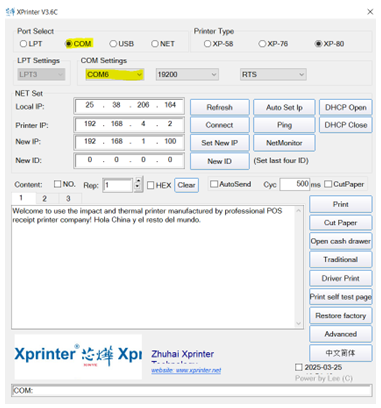Click the Printer IP address field
Viewport: 381px width, 408px height.
click(x=129, y=124)
